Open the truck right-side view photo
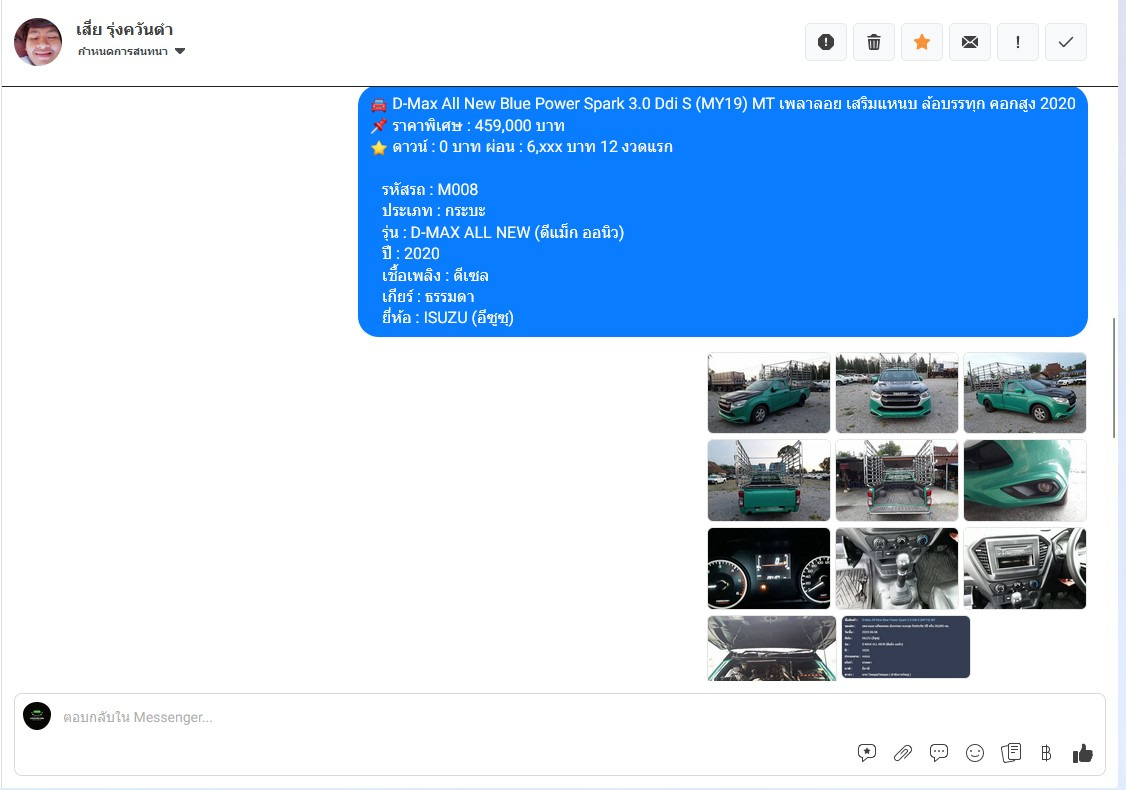Viewport: 1126px width, 790px height. point(1025,393)
